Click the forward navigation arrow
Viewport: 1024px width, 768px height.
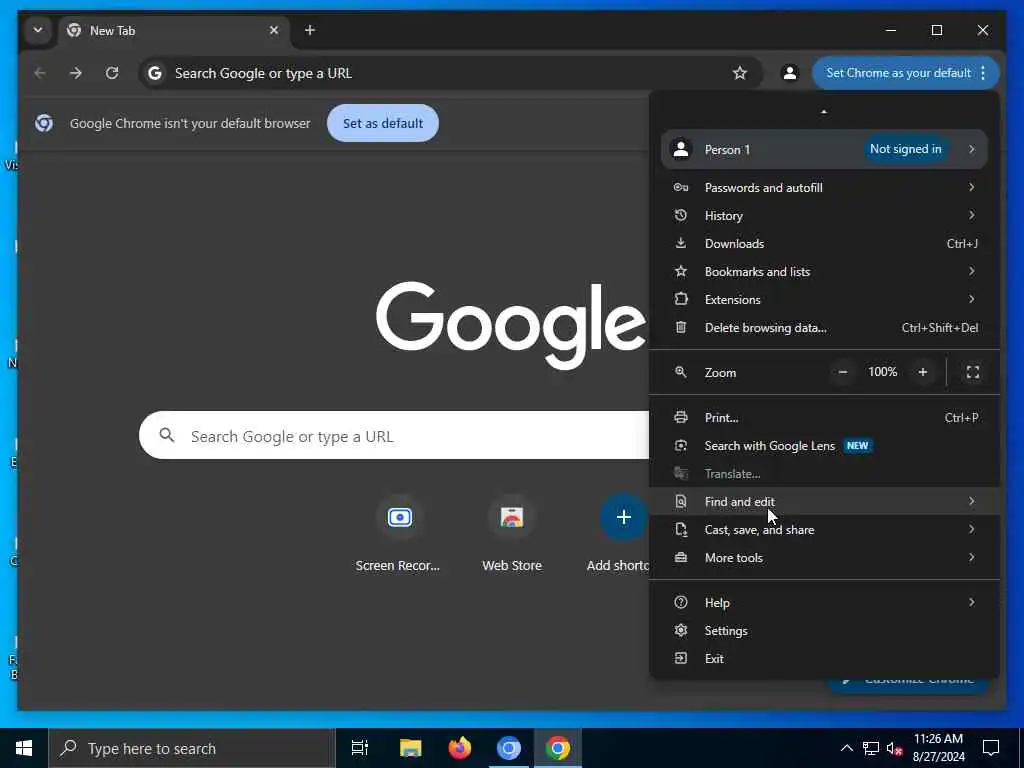point(76,73)
